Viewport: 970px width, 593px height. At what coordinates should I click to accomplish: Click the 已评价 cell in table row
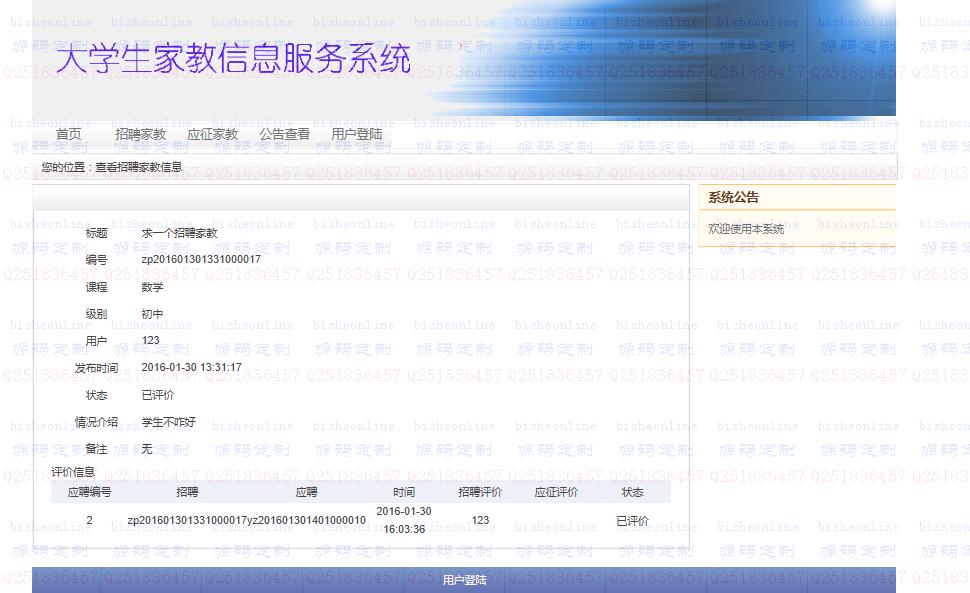tap(632, 521)
